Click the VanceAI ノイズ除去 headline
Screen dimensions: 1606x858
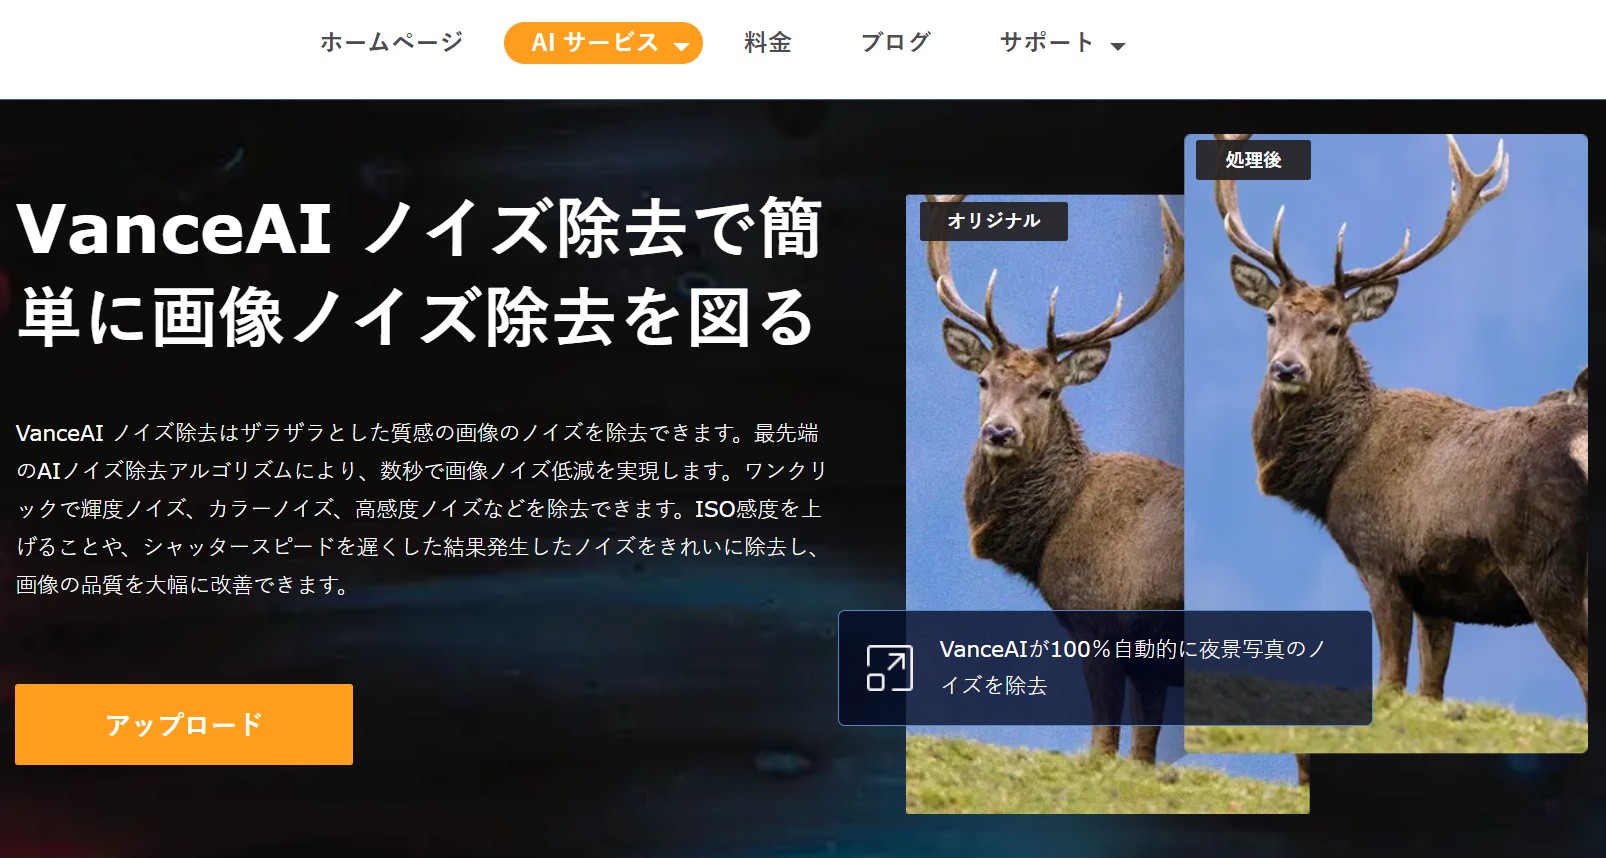click(x=419, y=273)
